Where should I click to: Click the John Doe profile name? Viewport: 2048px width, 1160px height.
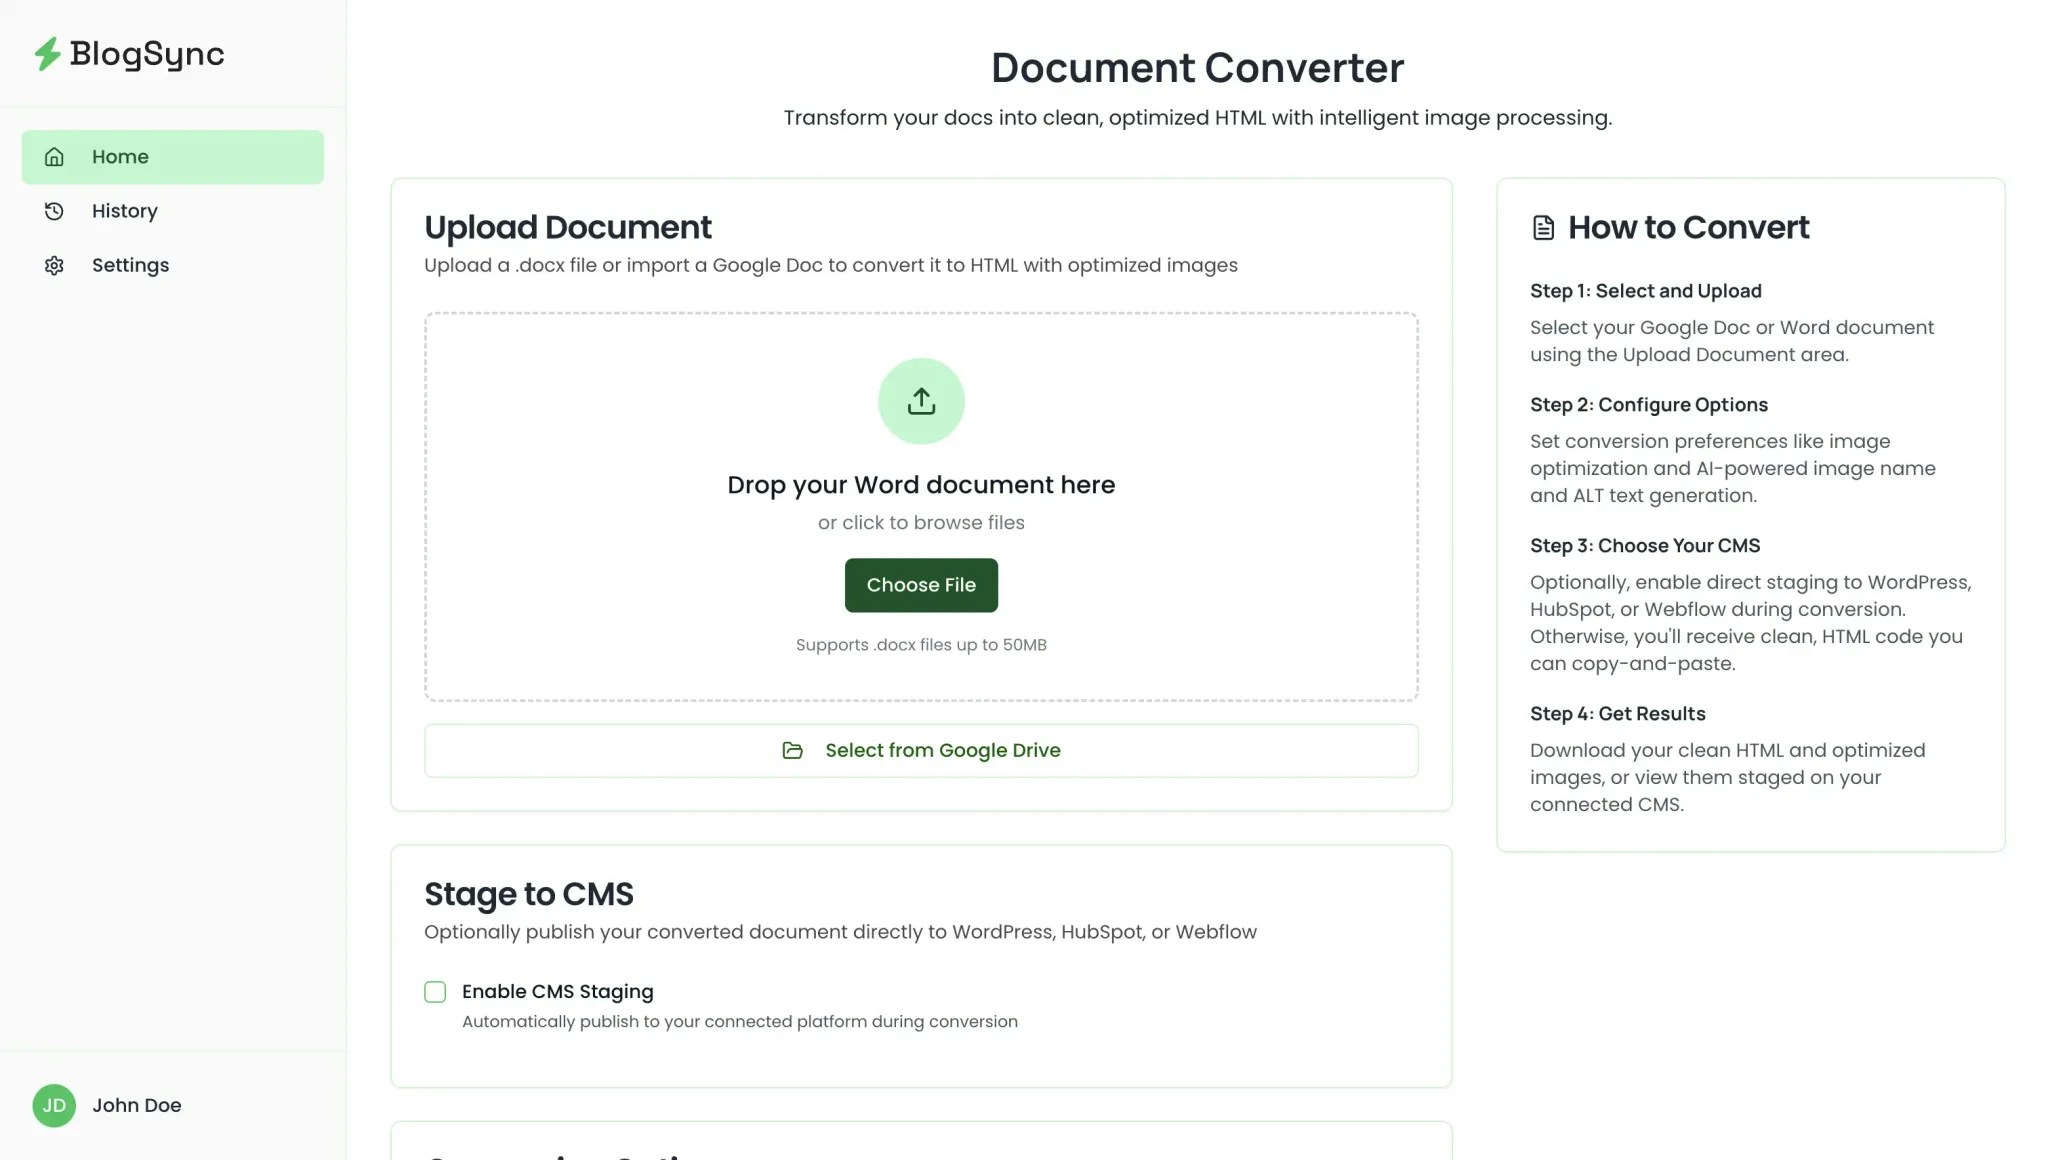[137, 1105]
